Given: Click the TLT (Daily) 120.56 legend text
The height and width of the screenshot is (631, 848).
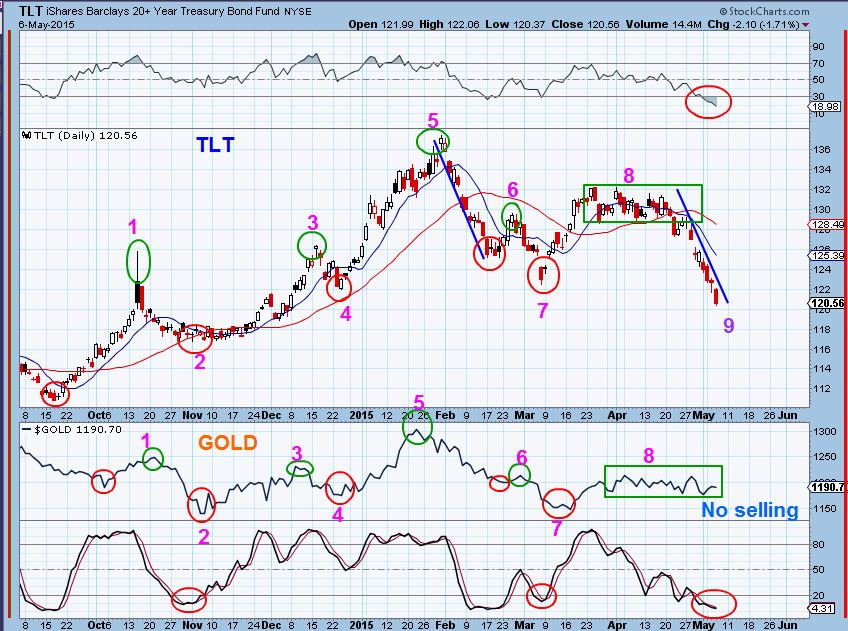Looking at the screenshot, I should (x=86, y=136).
